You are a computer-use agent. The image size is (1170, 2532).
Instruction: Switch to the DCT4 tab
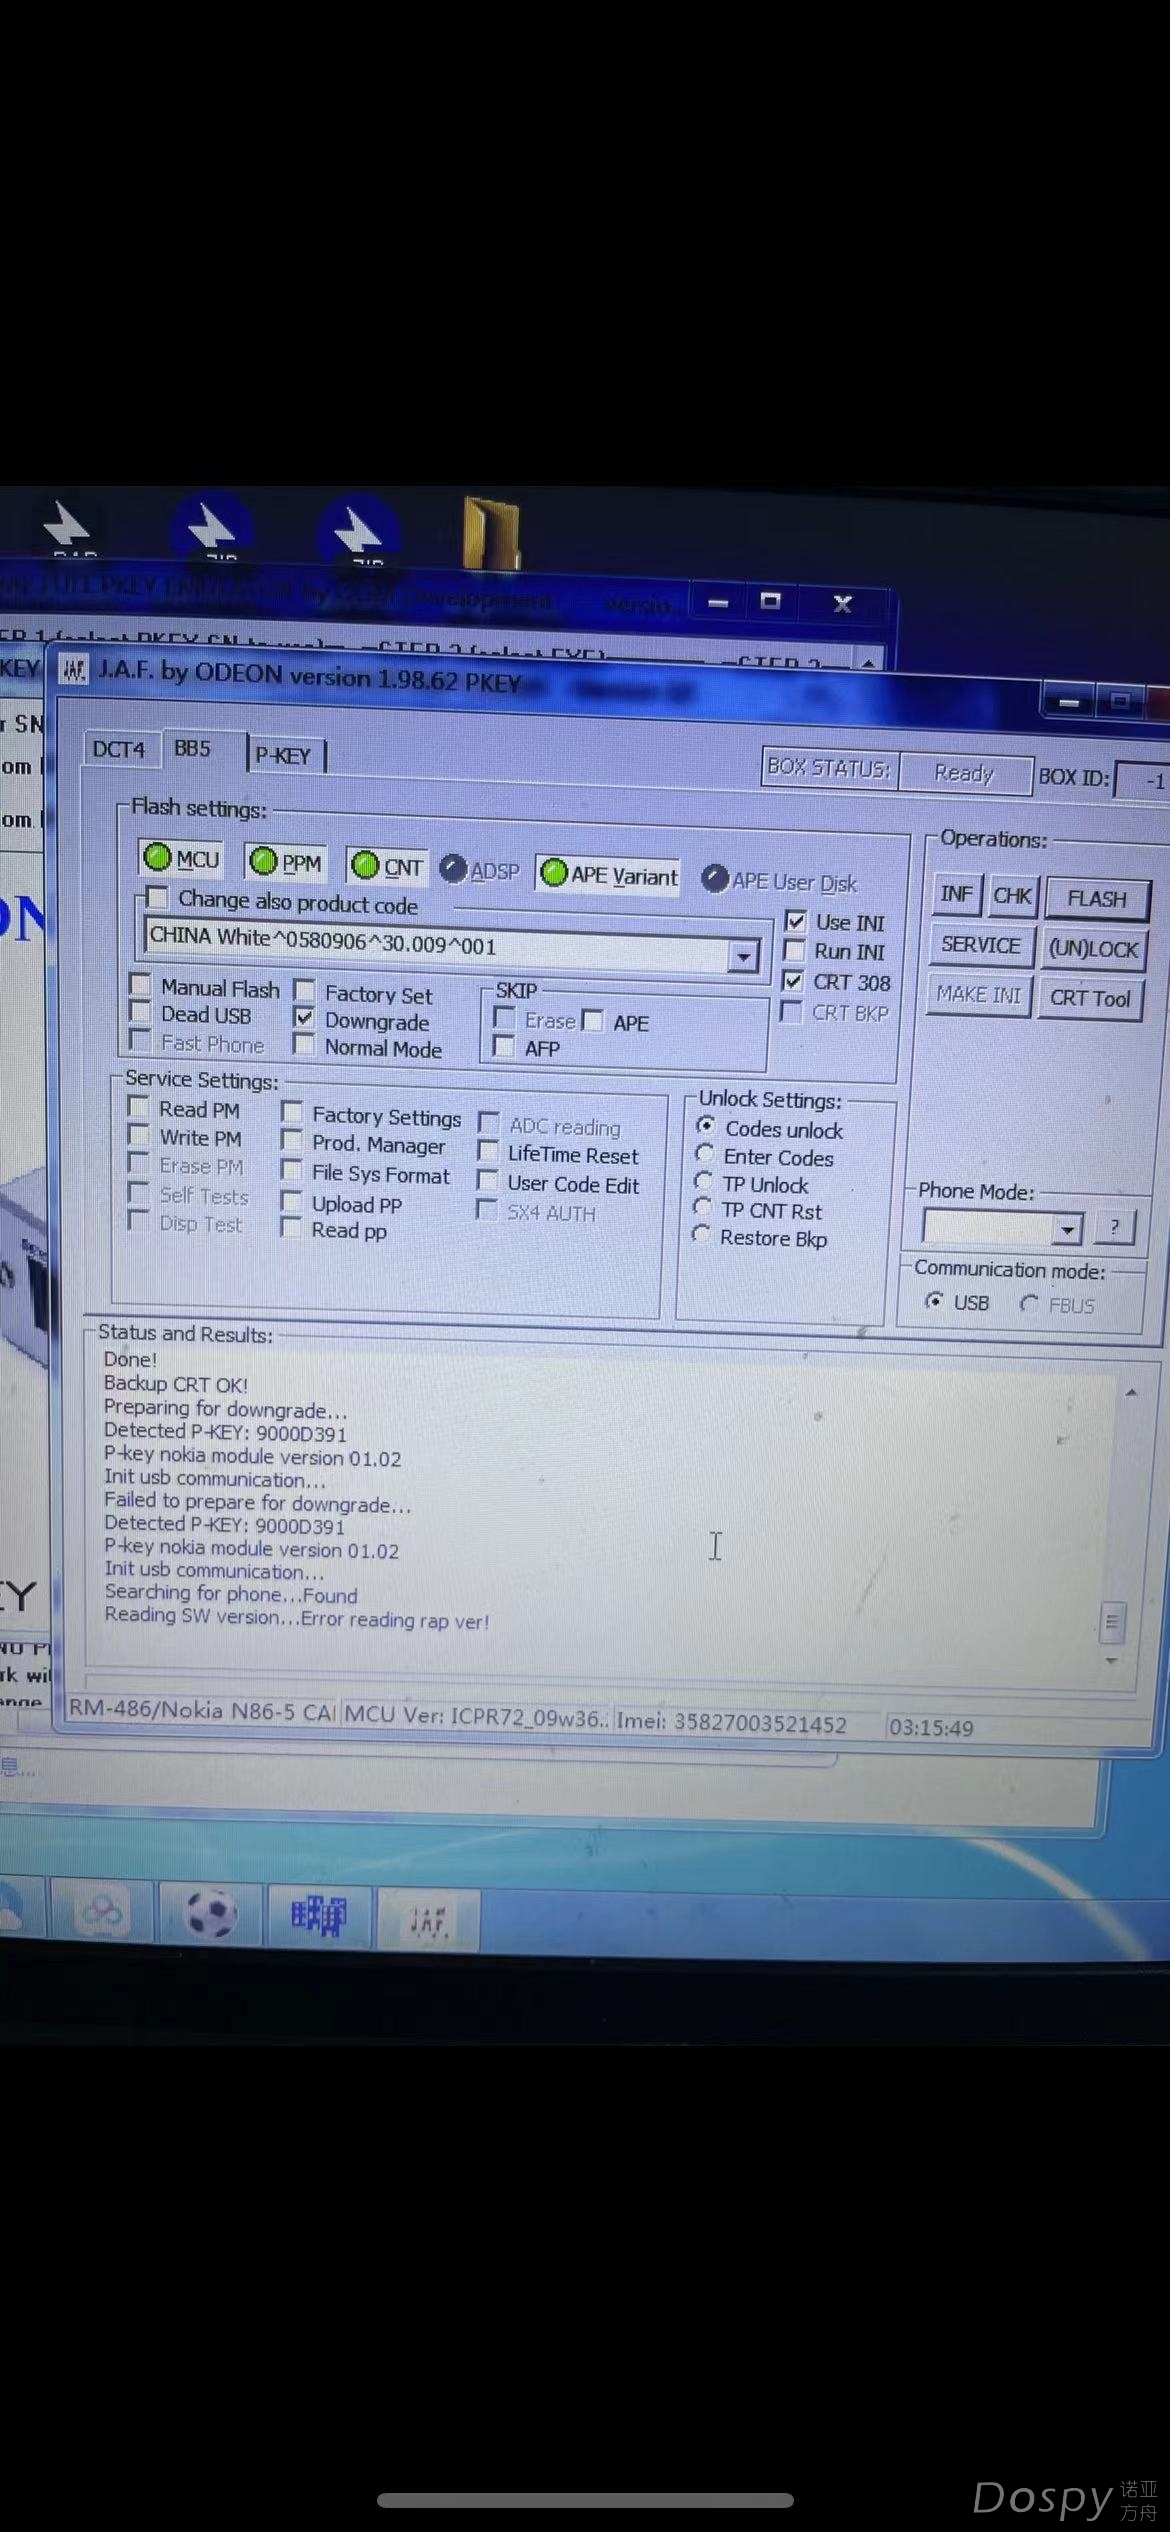(x=119, y=749)
